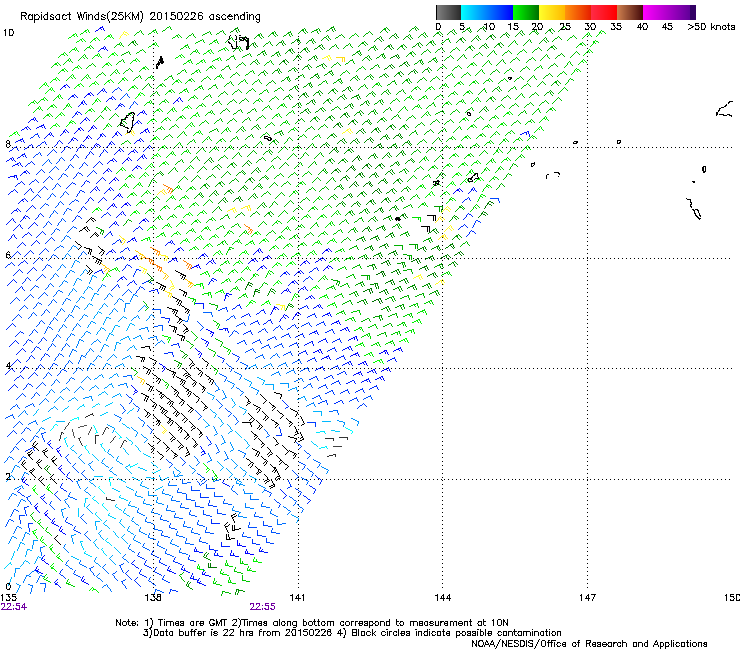Click the longitude label '141'
The width and height of the screenshot is (740, 650).
[297, 598]
